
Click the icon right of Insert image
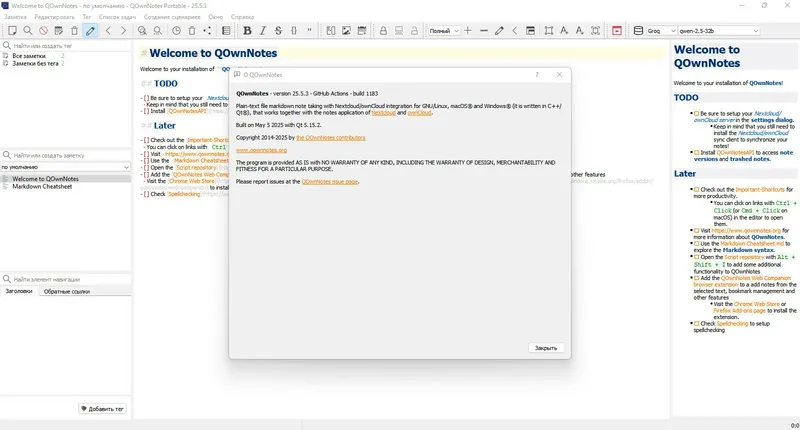[x=362, y=31]
